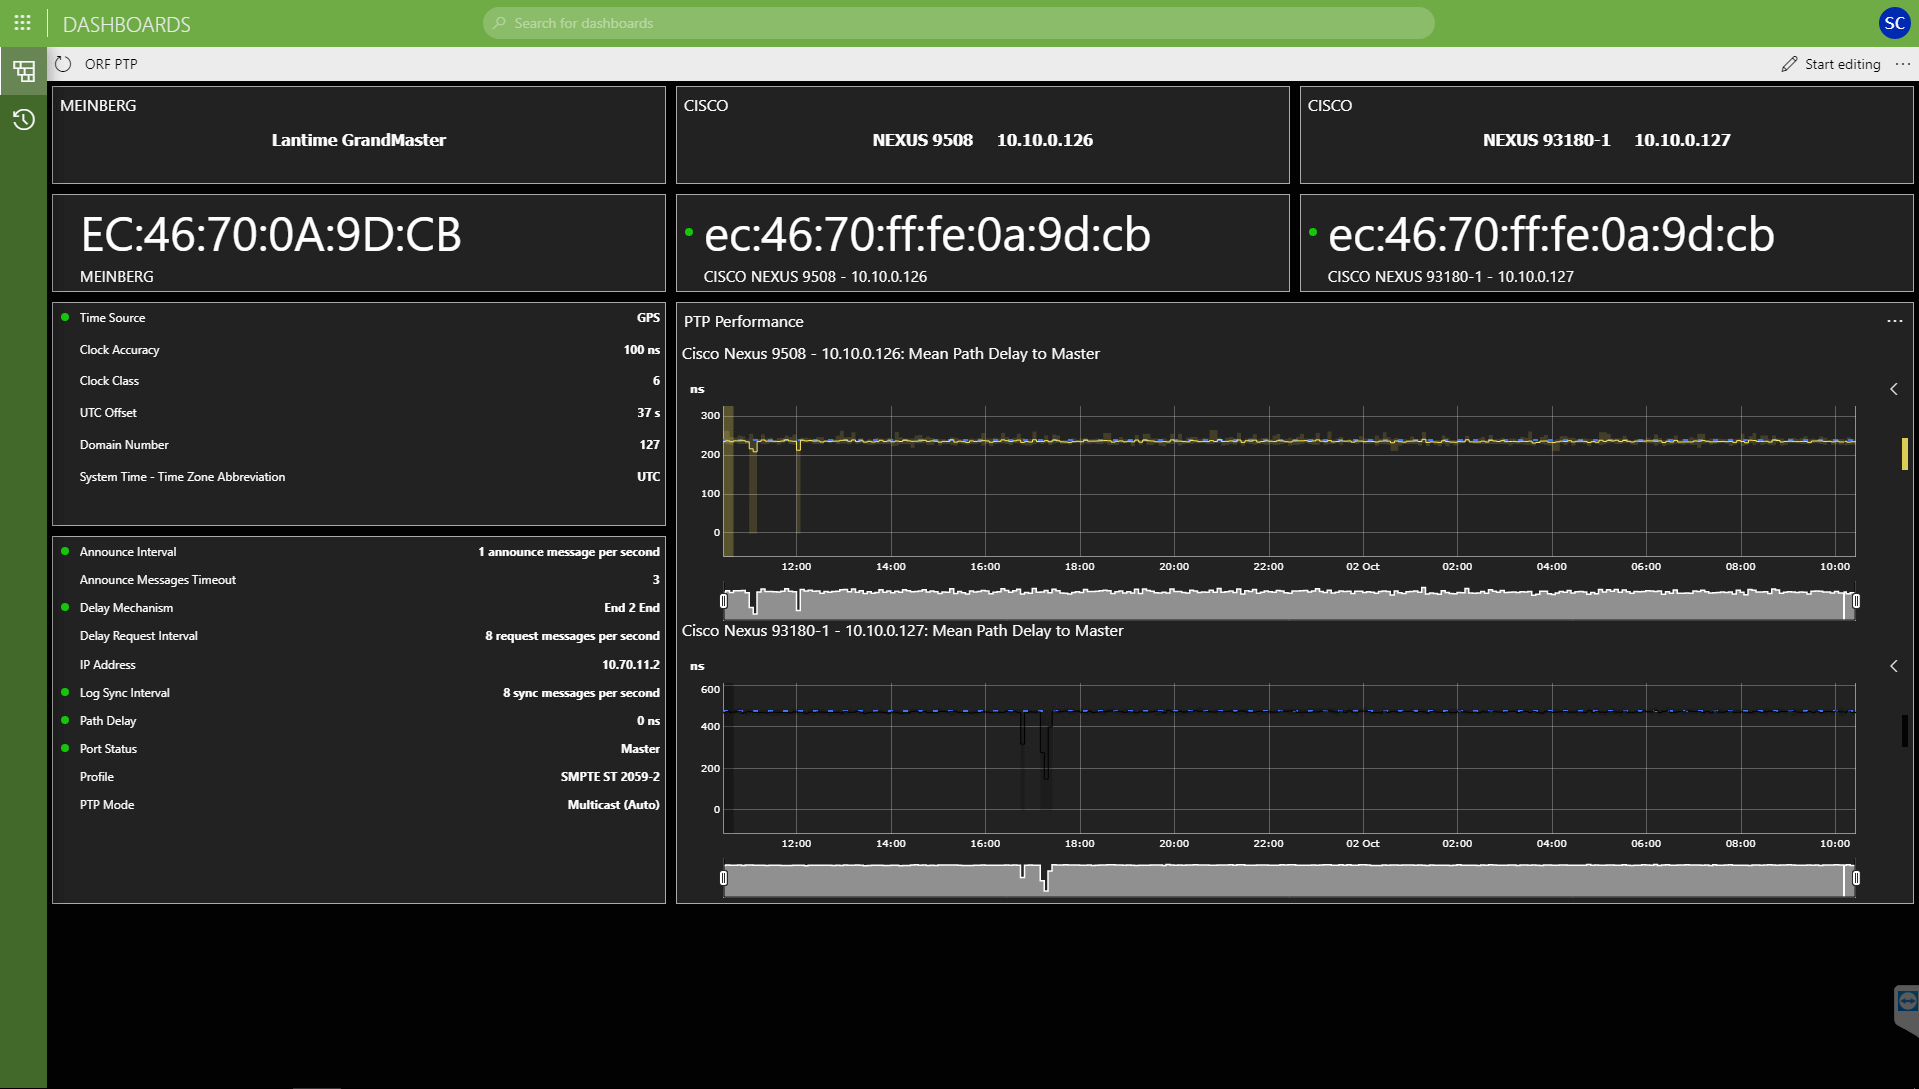
Task: Click Announce Messages Timeout row
Action: [359, 580]
